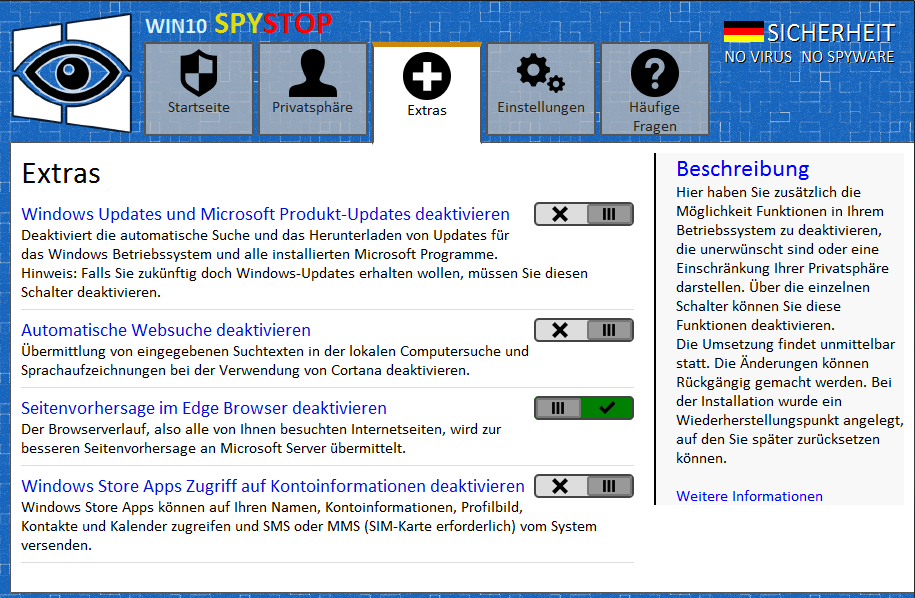This screenshot has width=915, height=598.
Task: Switch to the Privatsphäre tab label
Action: (313, 107)
